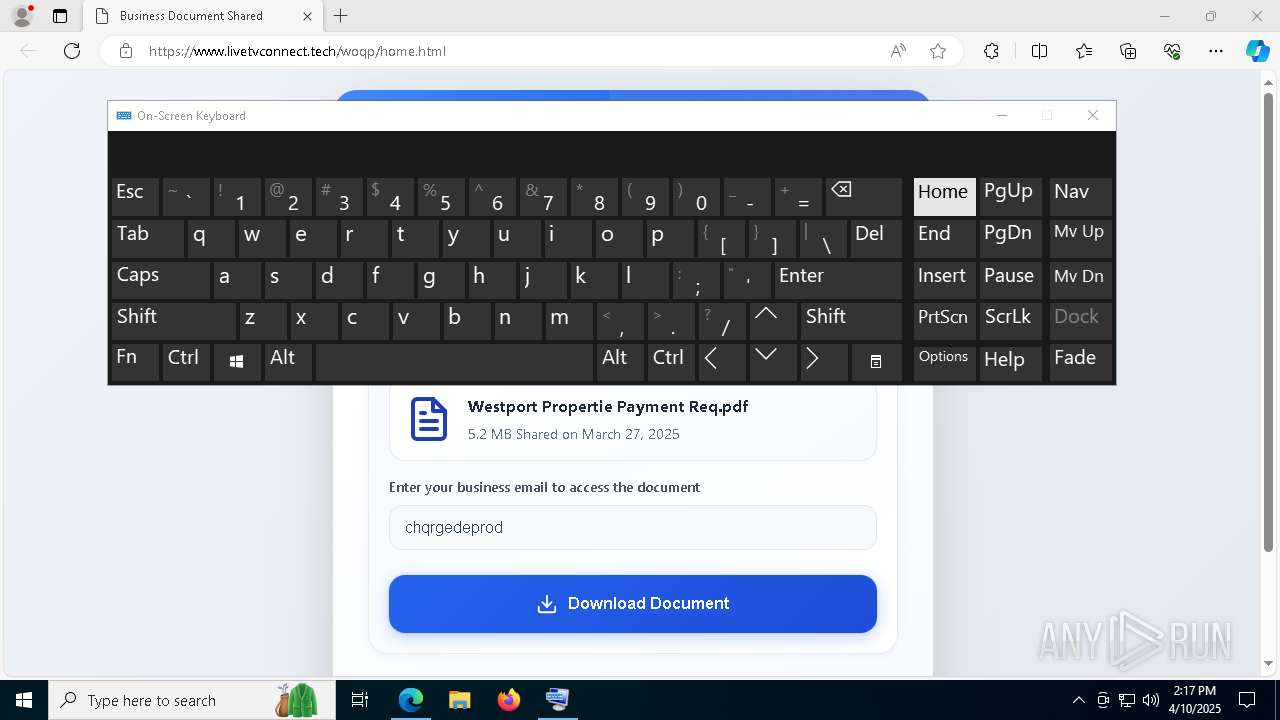Open browser extensions puzzle icon
This screenshot has height=720, width=1280.
[991, 51]
